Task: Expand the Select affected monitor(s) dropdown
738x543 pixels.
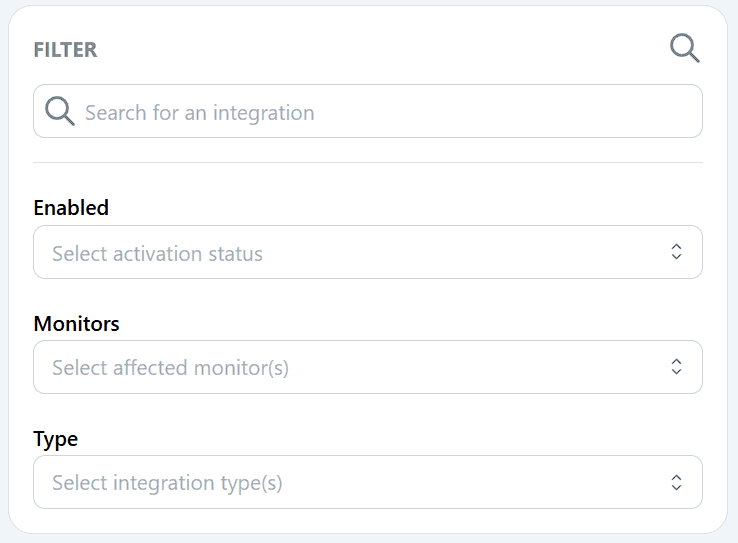Action: click(x=368, y=367)
